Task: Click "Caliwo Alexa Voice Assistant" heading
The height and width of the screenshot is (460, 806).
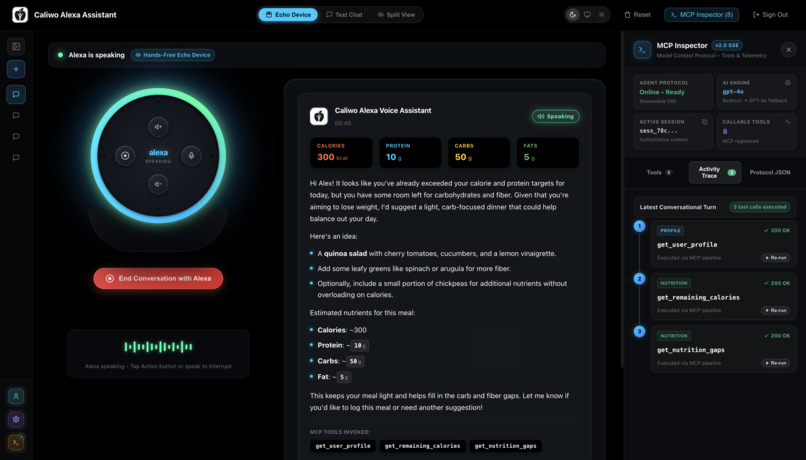Action: [383, 111]
